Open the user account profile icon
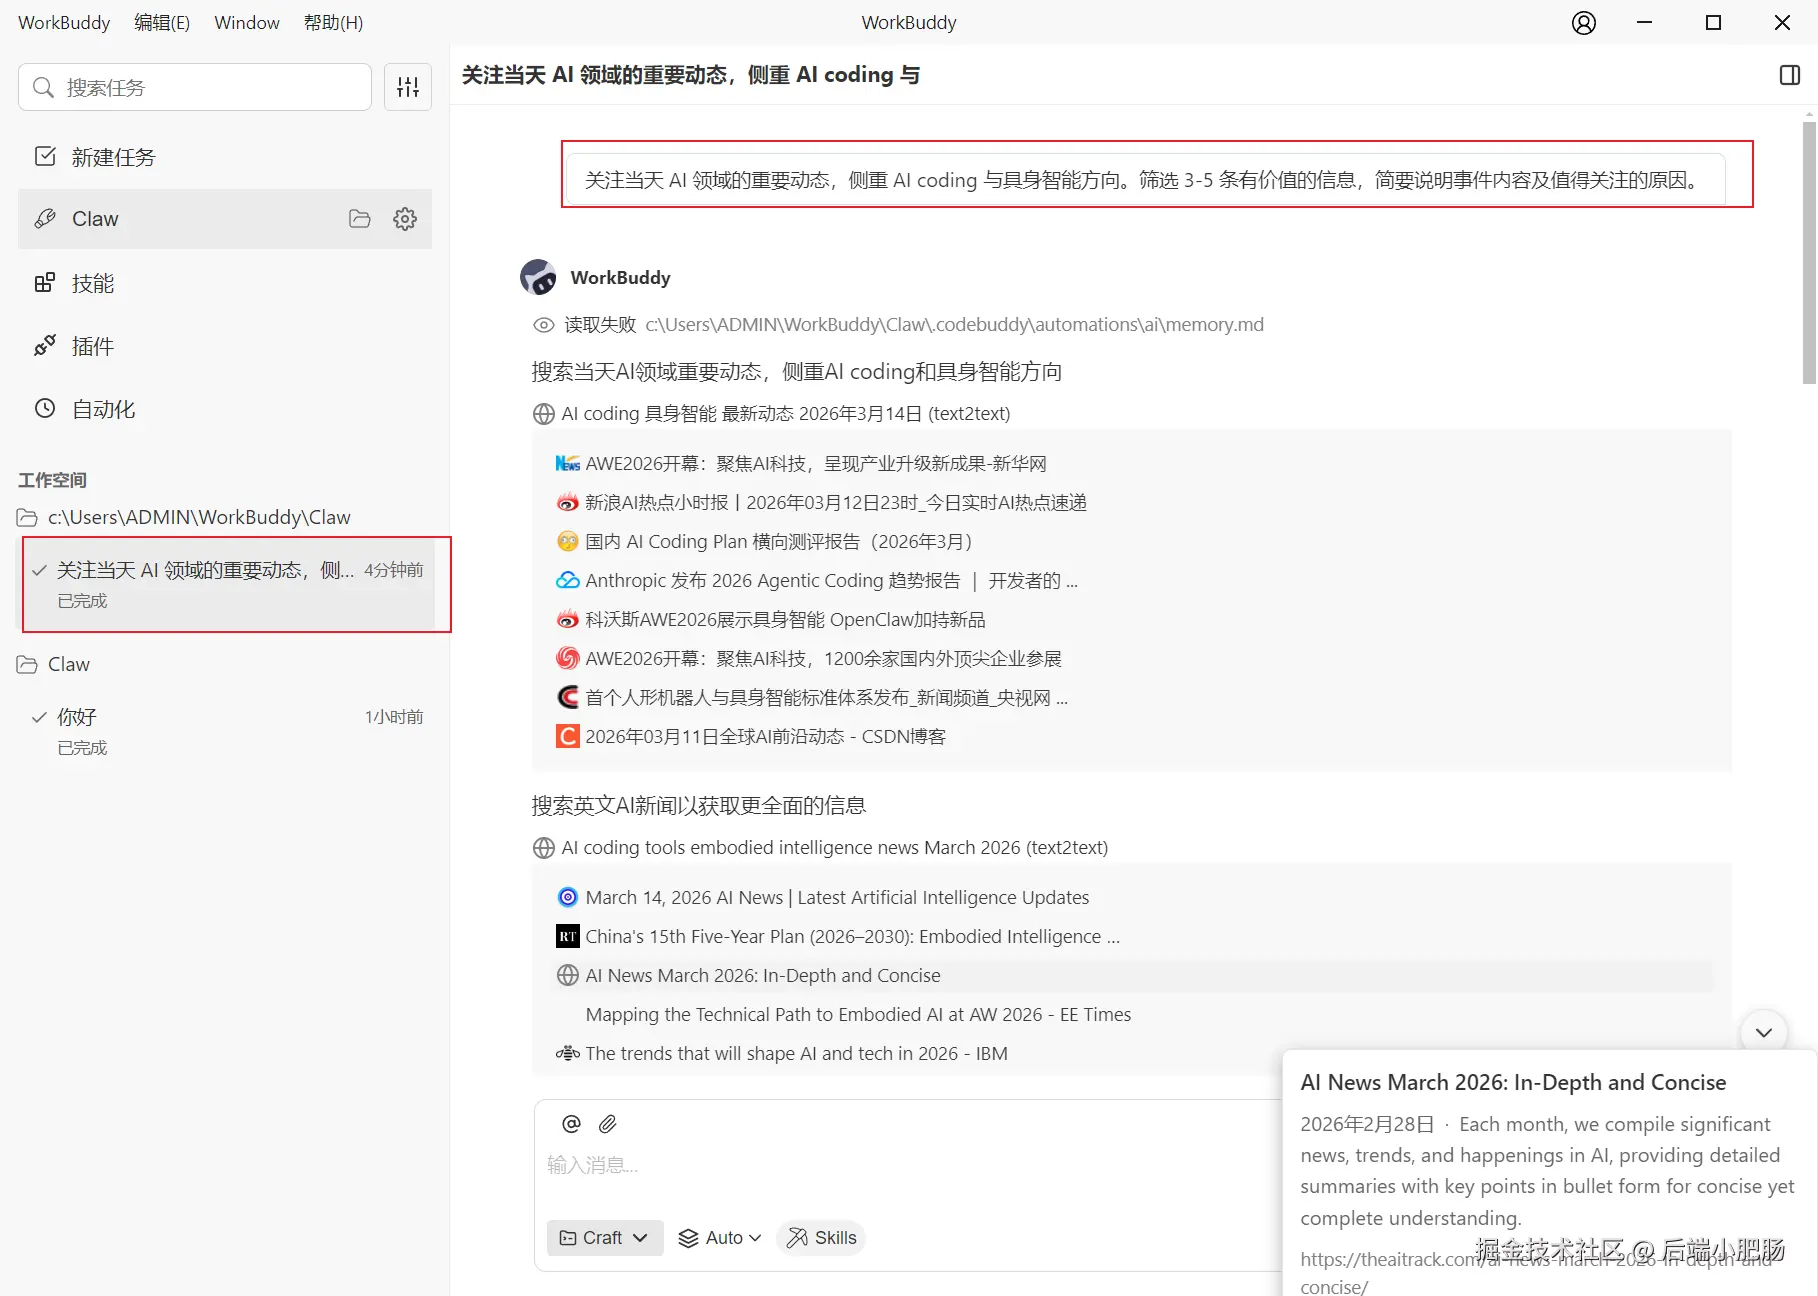Image resolution: width=1818 pixels, height=1296 pixels. pos(1583,23)
